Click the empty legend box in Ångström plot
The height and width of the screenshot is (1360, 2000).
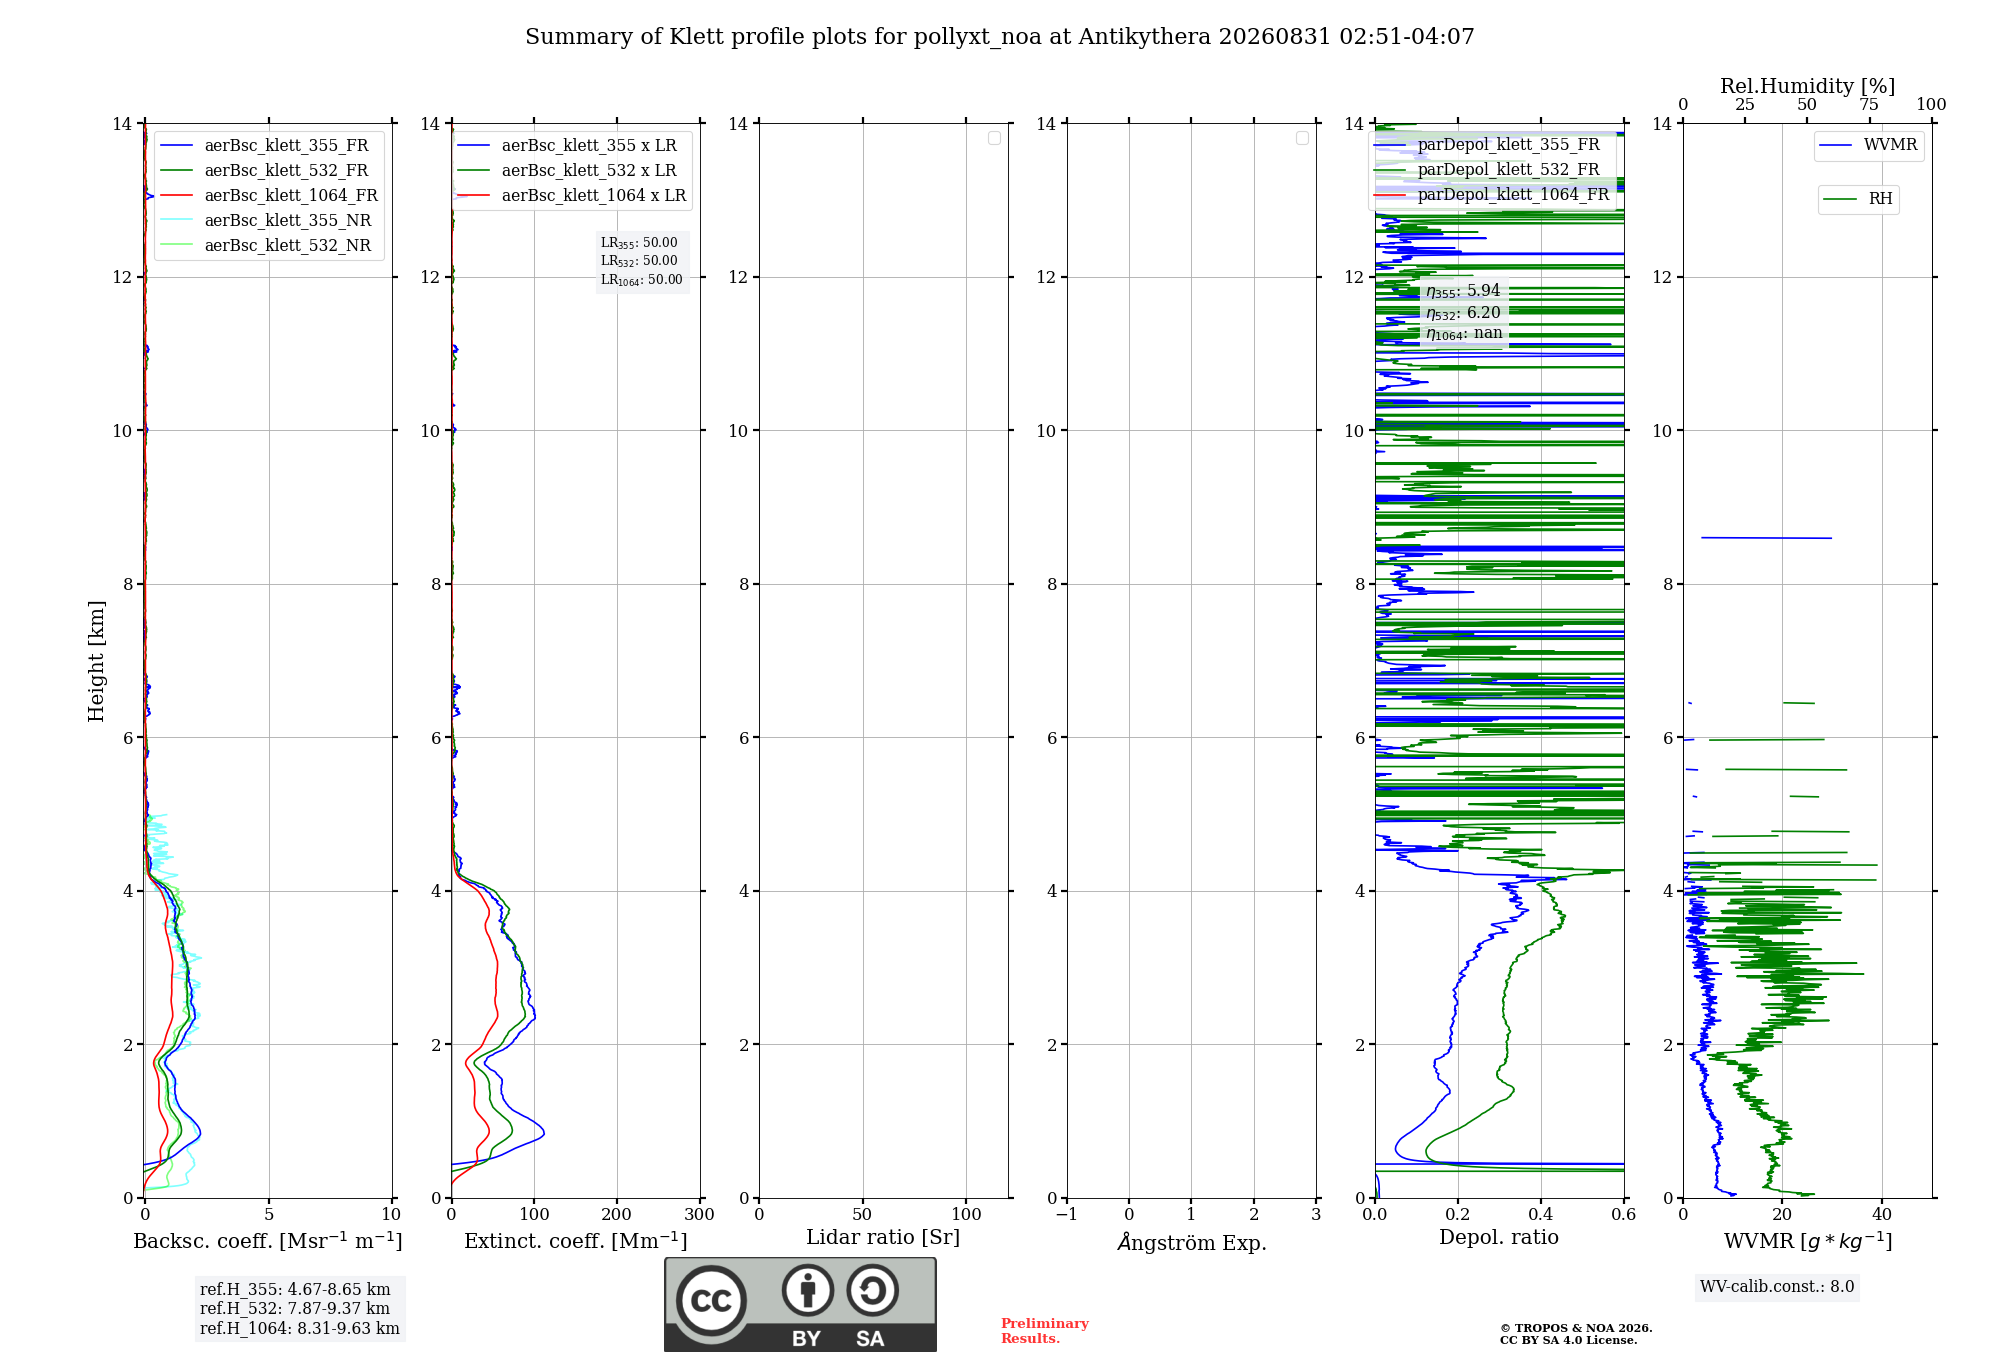coord(1302,138)
